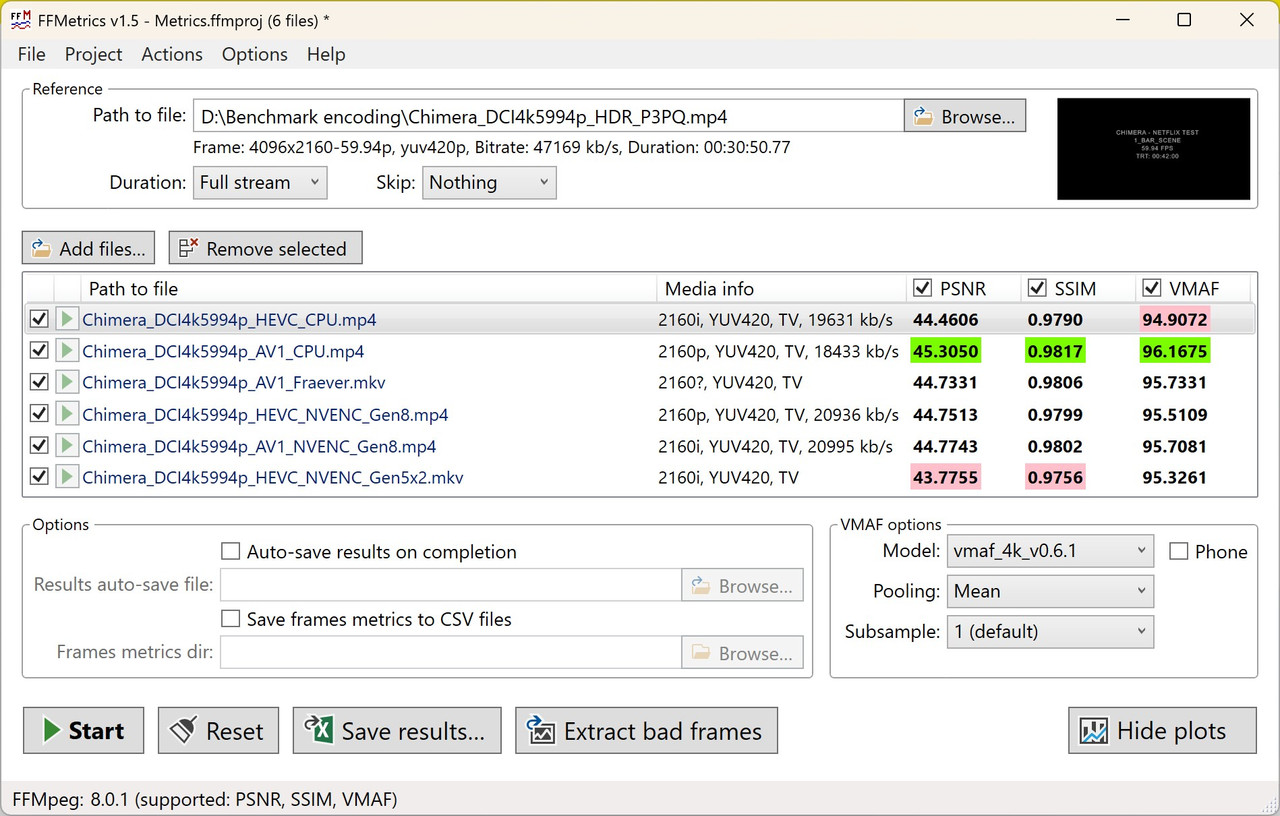Click VMAF value 95.7331
This screenshot has width=1280, height=816.
pos(1174,383)
